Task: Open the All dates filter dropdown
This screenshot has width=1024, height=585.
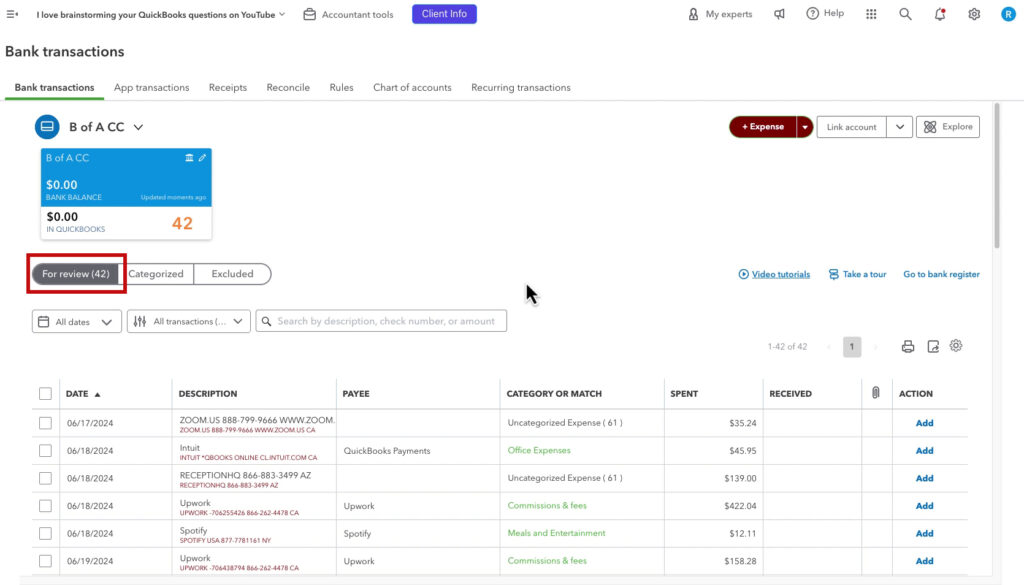Action: pyautogui.click(x=76, y=320)
